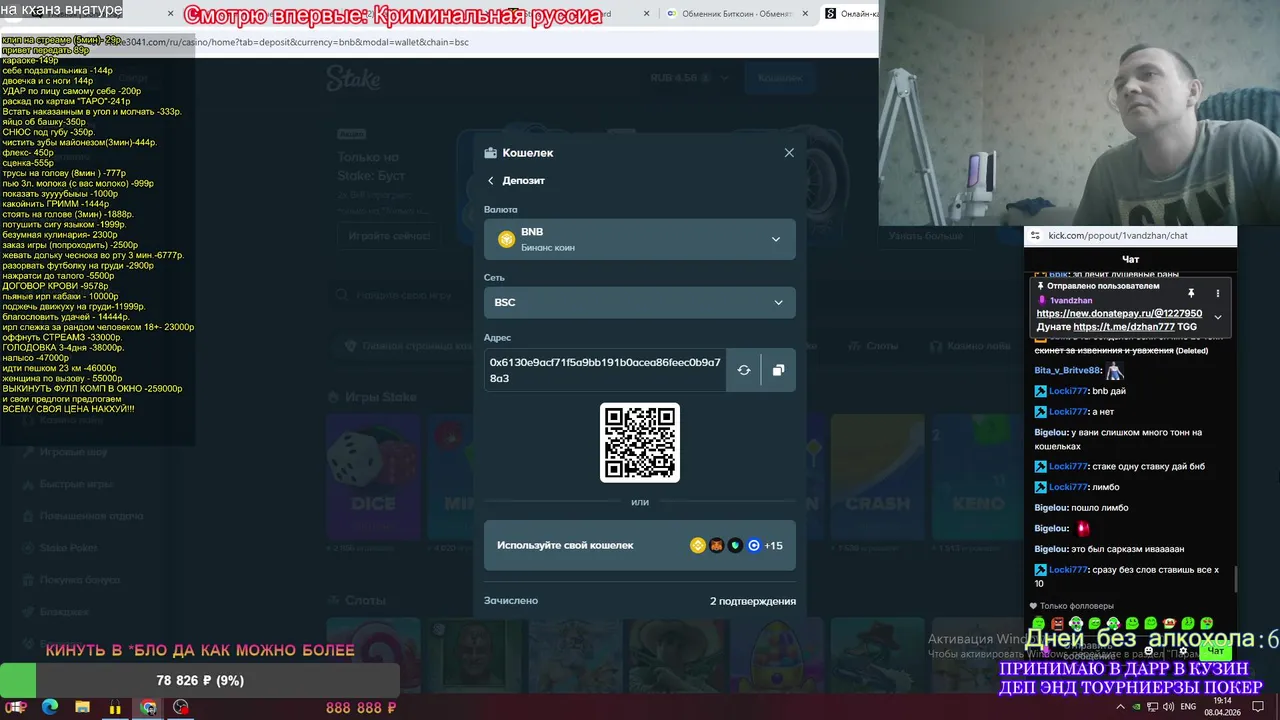Click the donation goal progress bar 78 826 ₽

point(200,681)
